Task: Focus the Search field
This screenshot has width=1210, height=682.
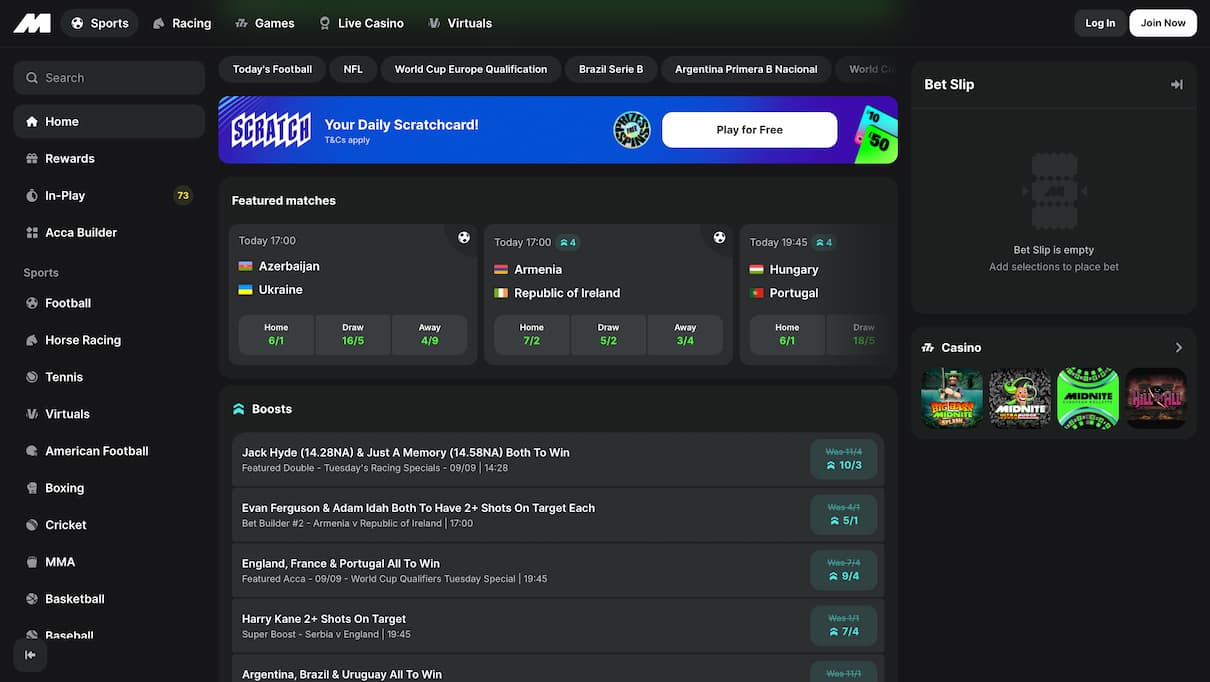Action: 109,78
